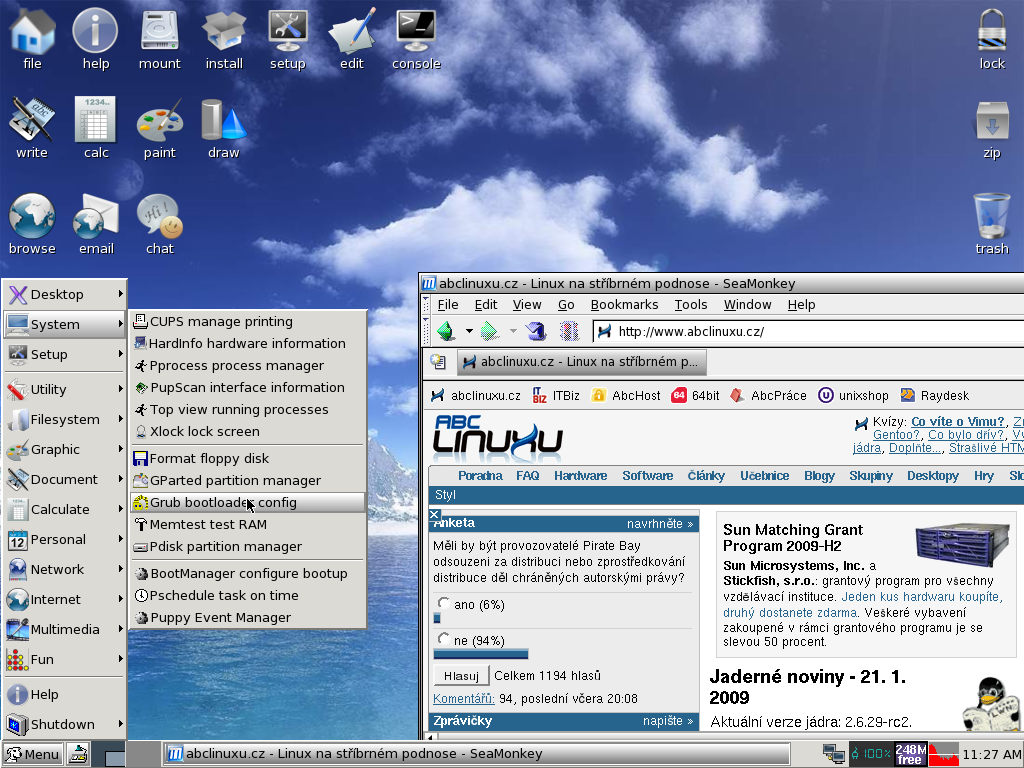Open the Poradna navigation link
Viewport: 1024px width, 768px height.
point(480,475)
